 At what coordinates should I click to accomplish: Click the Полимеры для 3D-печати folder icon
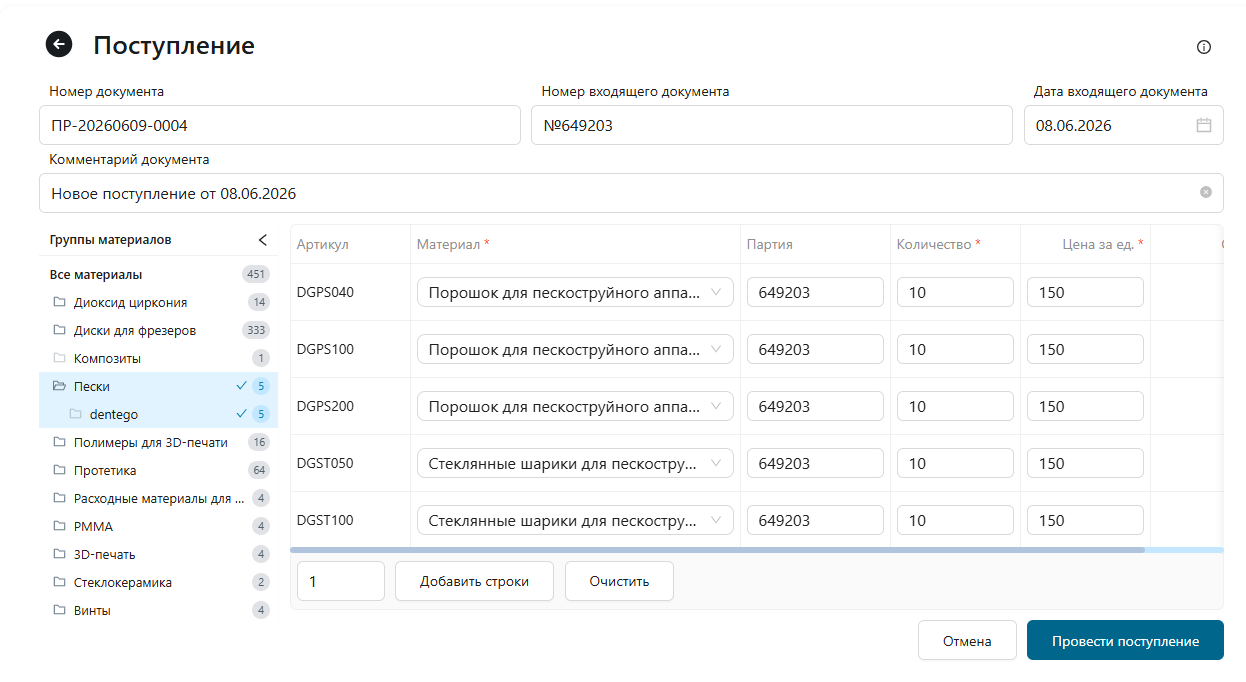pos(58,442)
